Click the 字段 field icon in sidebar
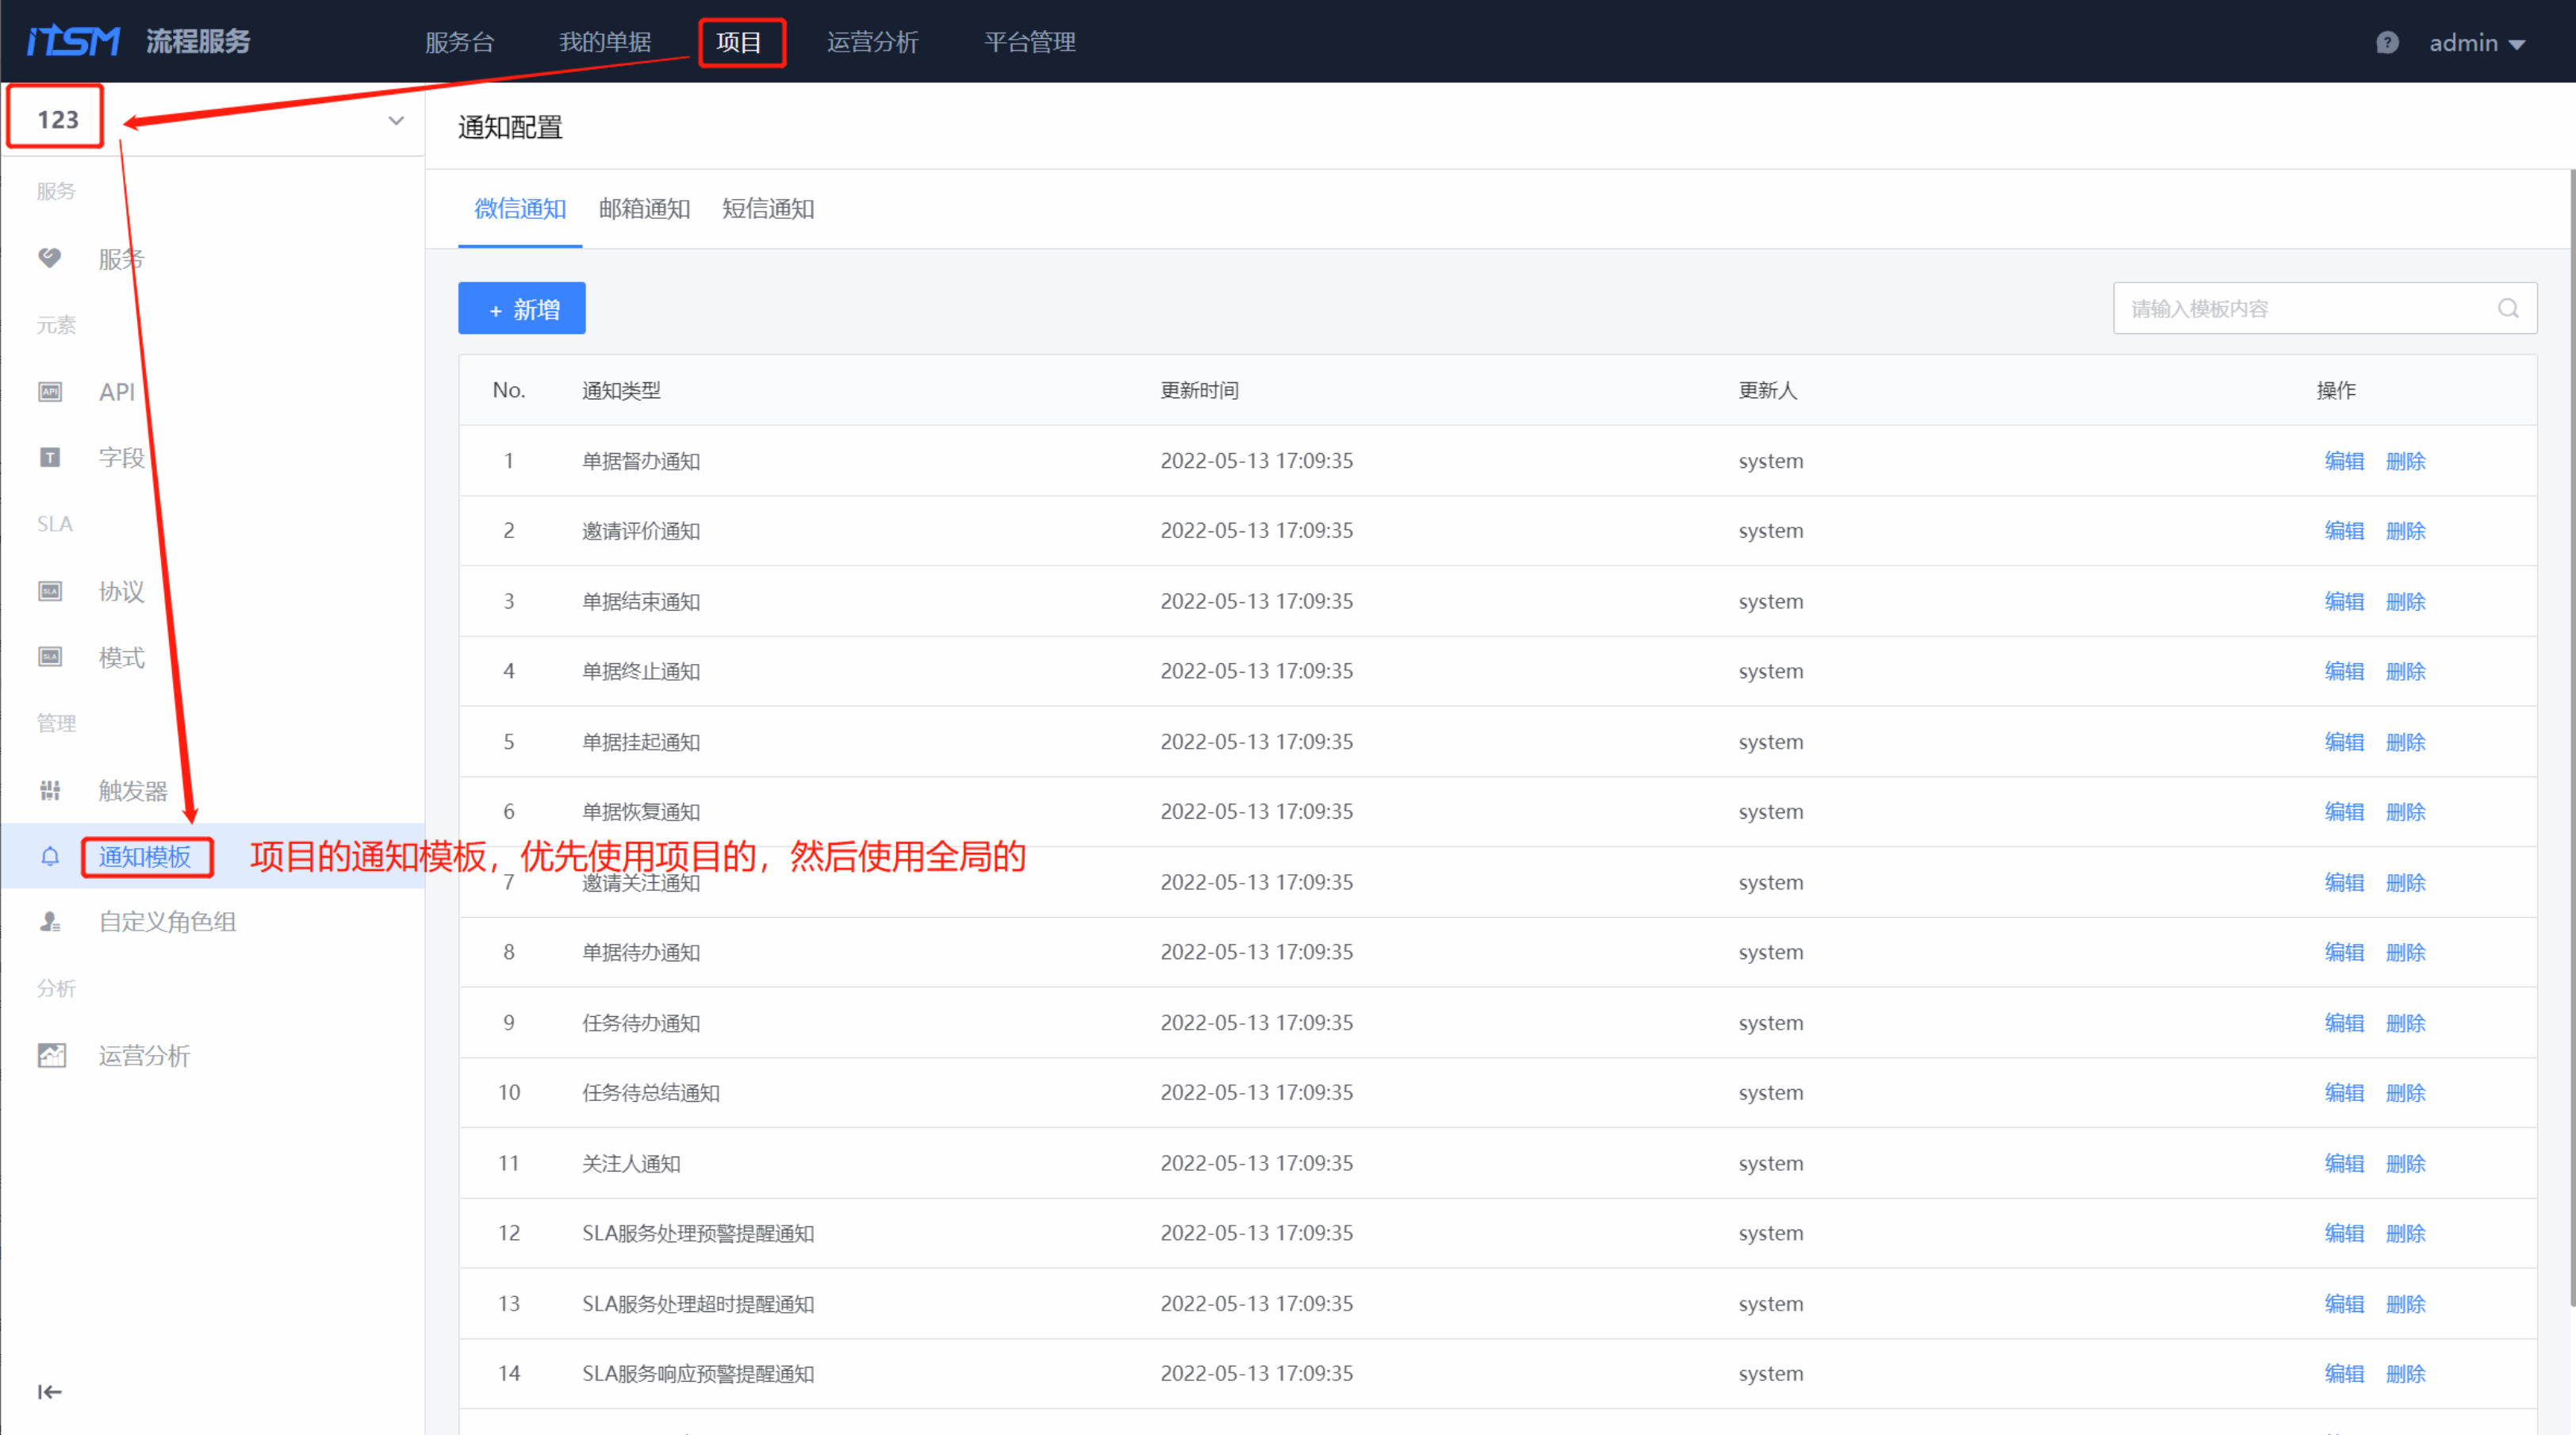 pyautogui.click(x=50, y=458)
